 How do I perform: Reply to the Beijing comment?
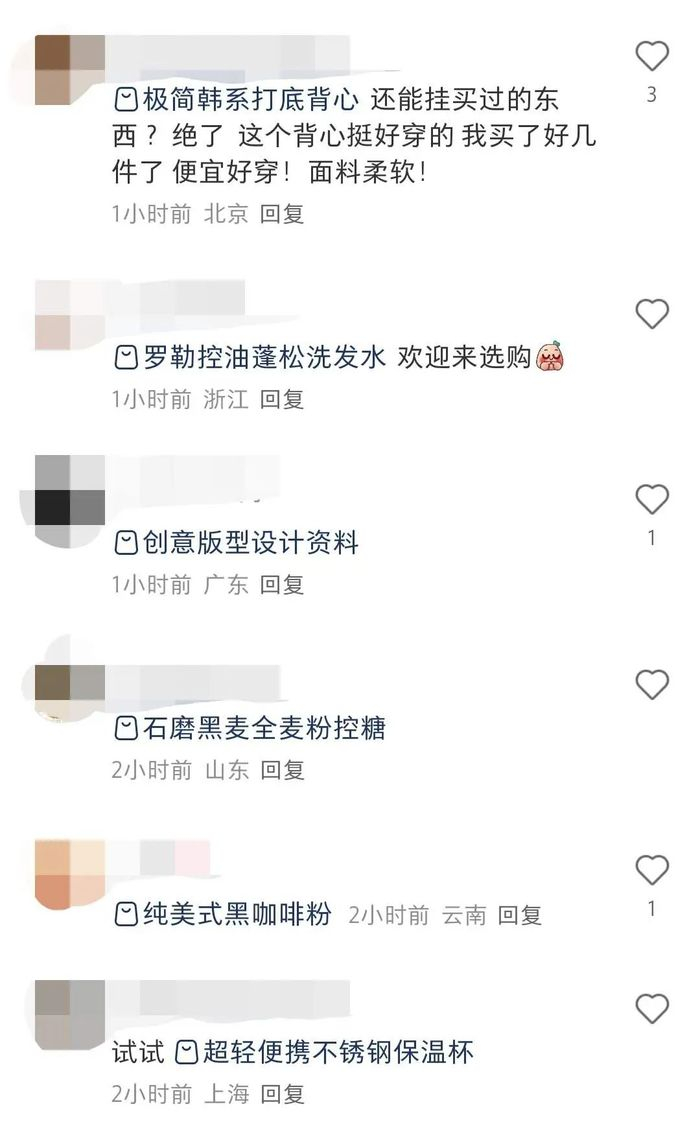[282, 214]
